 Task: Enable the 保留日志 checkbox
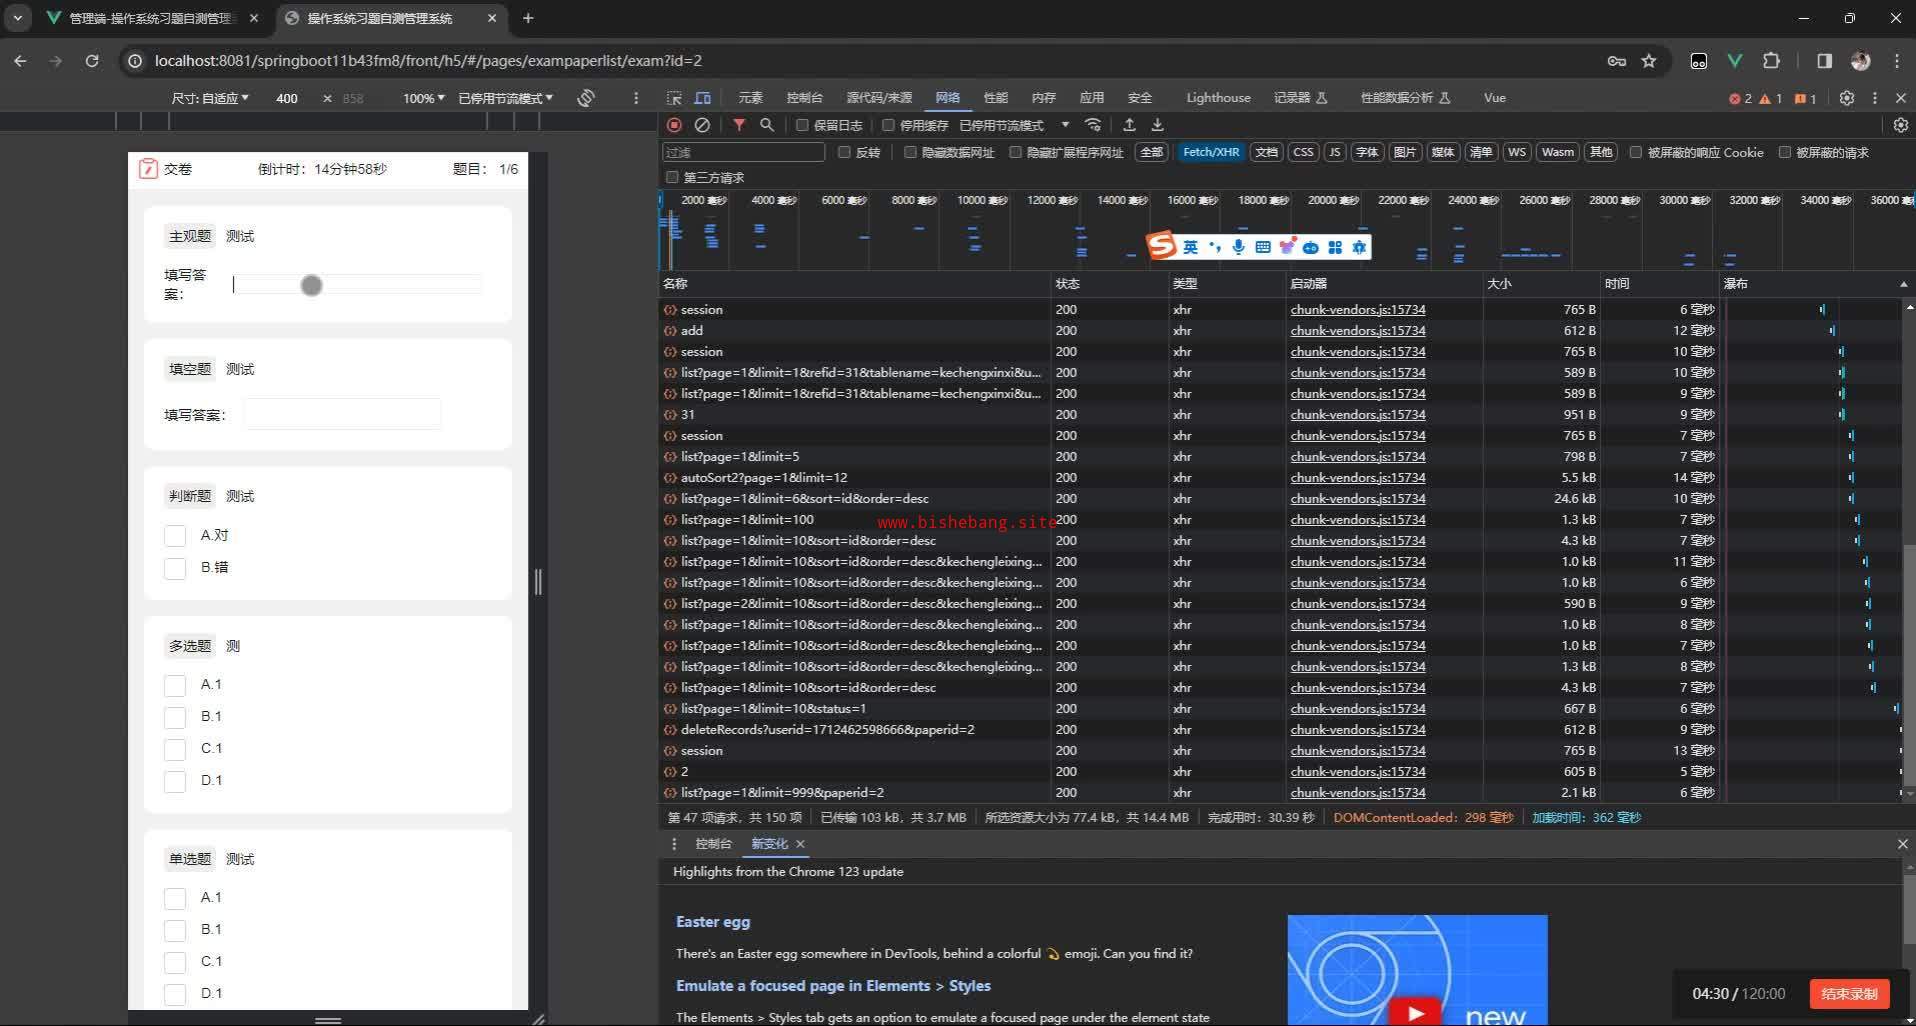pos(802,125)
